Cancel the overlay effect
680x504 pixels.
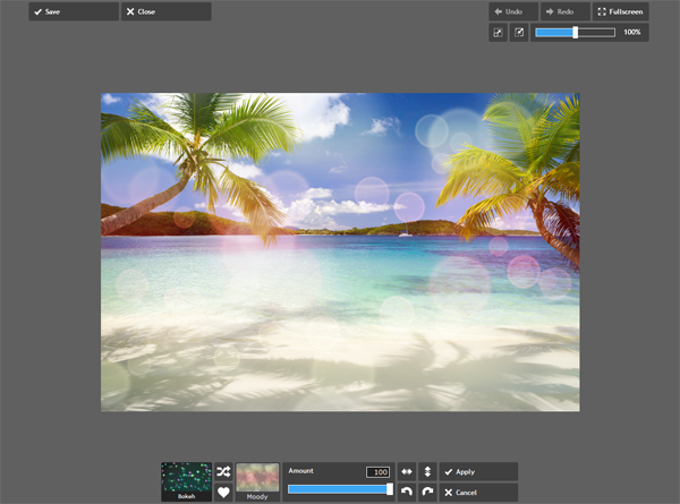[x=478, y=492]
